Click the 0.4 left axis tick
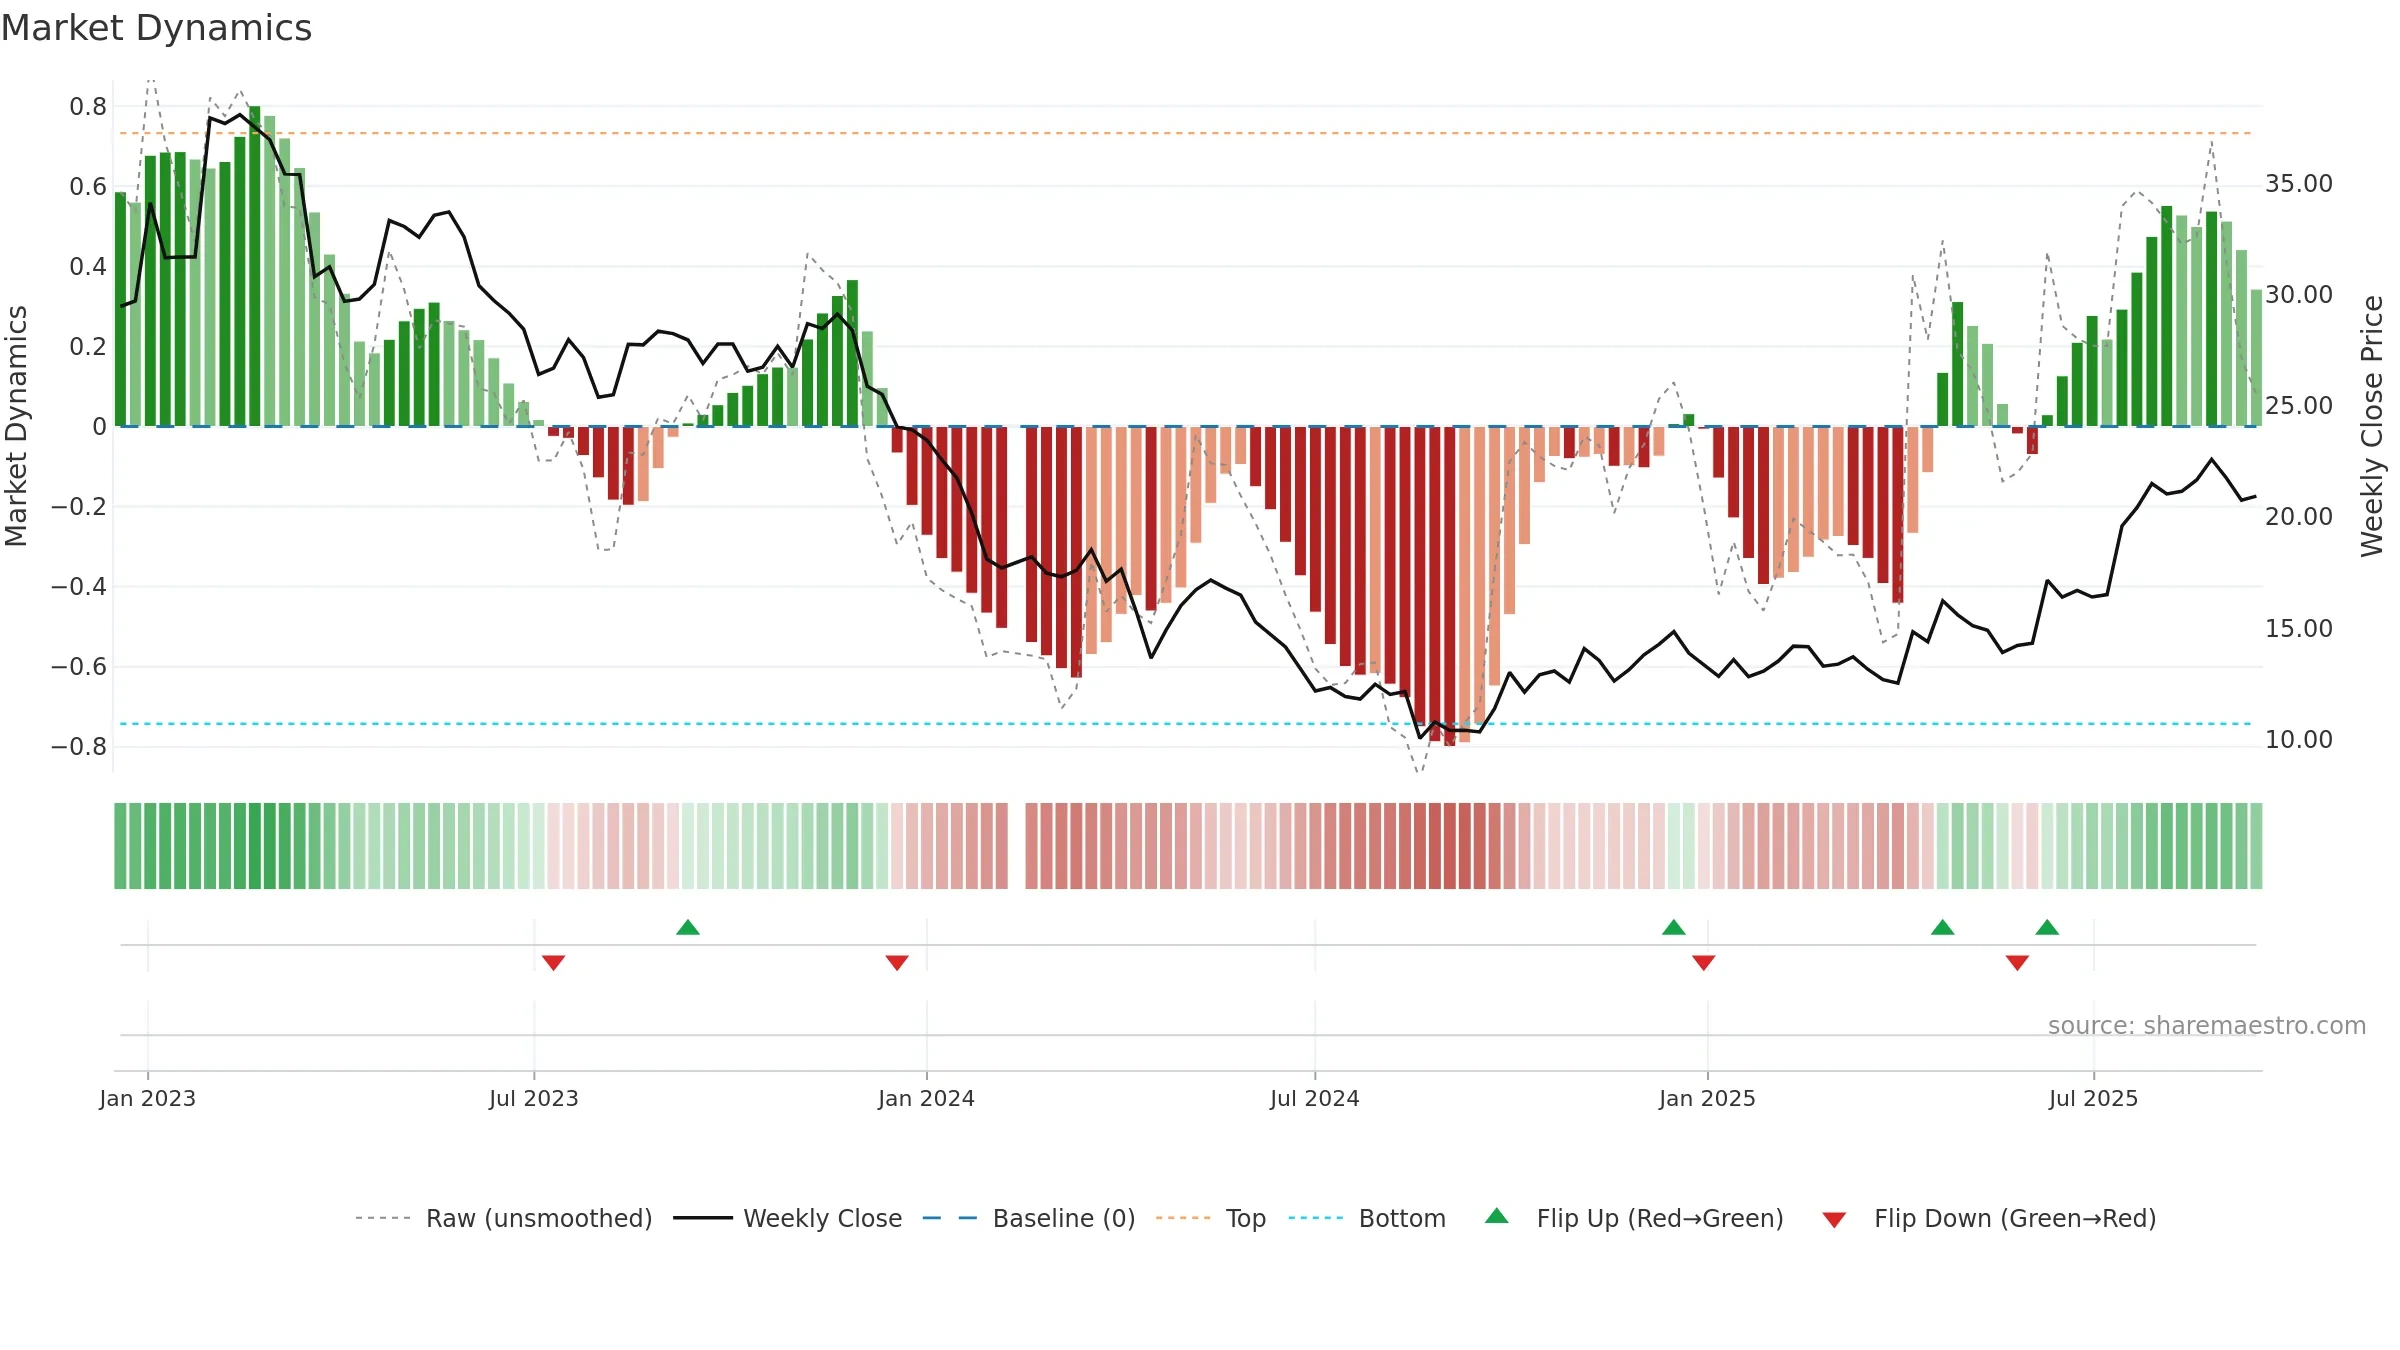This screenshot has width=2400, height=1350. coord(88,266)
